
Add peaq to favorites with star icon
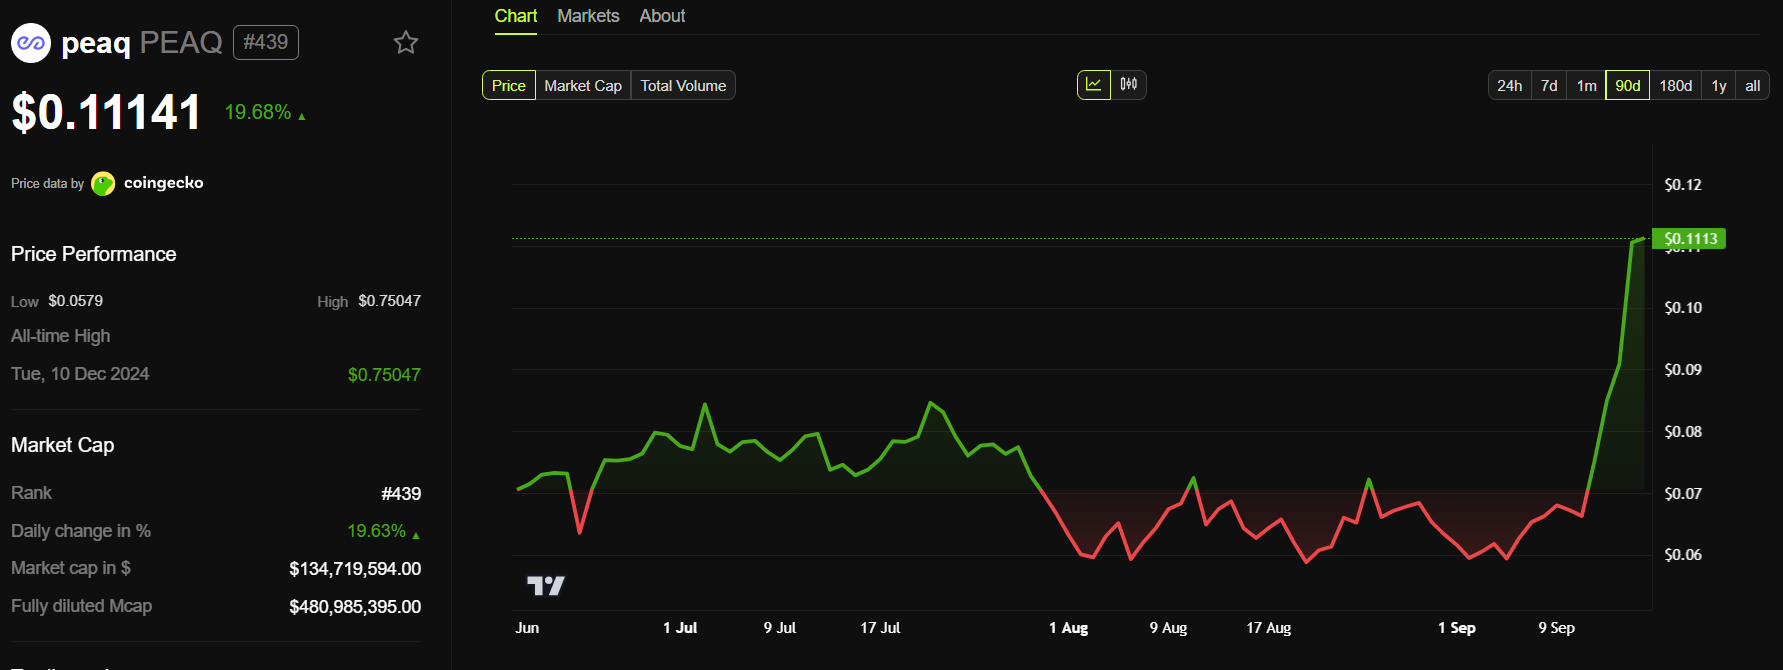(406, 42)
